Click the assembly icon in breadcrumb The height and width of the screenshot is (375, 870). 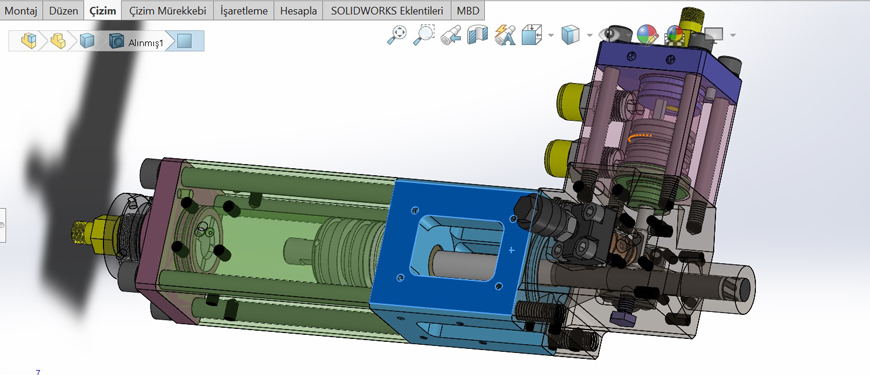click(28, 40)
